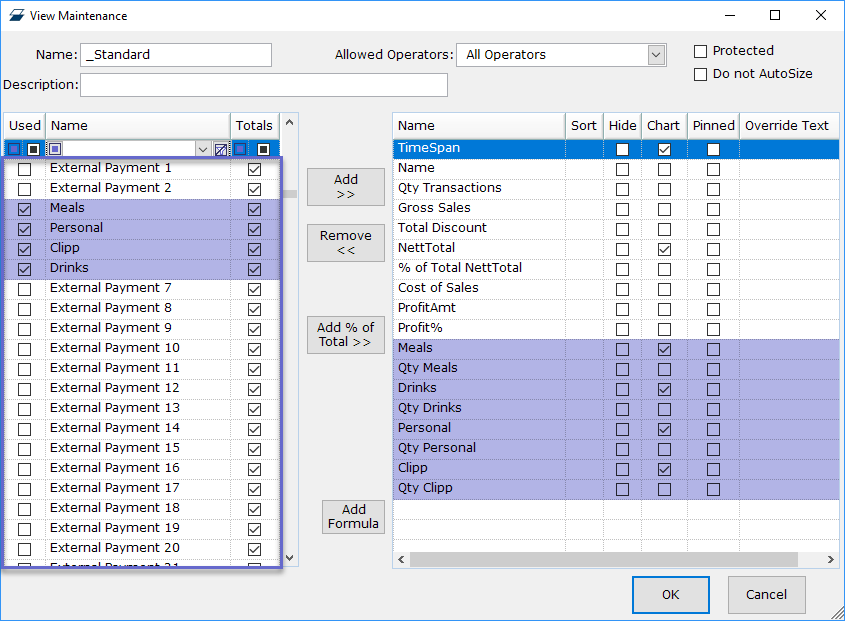Viewport: 845px width, 621px height.
Task: Click the filter operator icon in Used column
Action: (x=14, y=149)
